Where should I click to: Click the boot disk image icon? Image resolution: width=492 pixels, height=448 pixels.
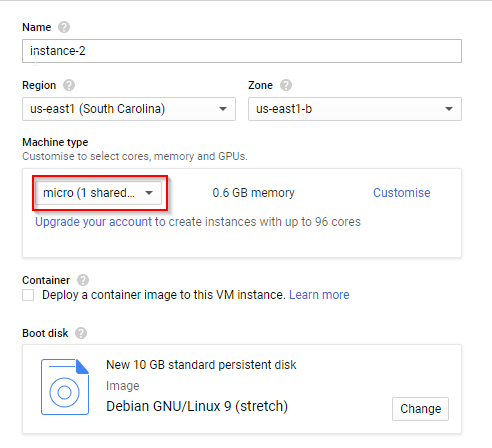click(x=65, y=387)
